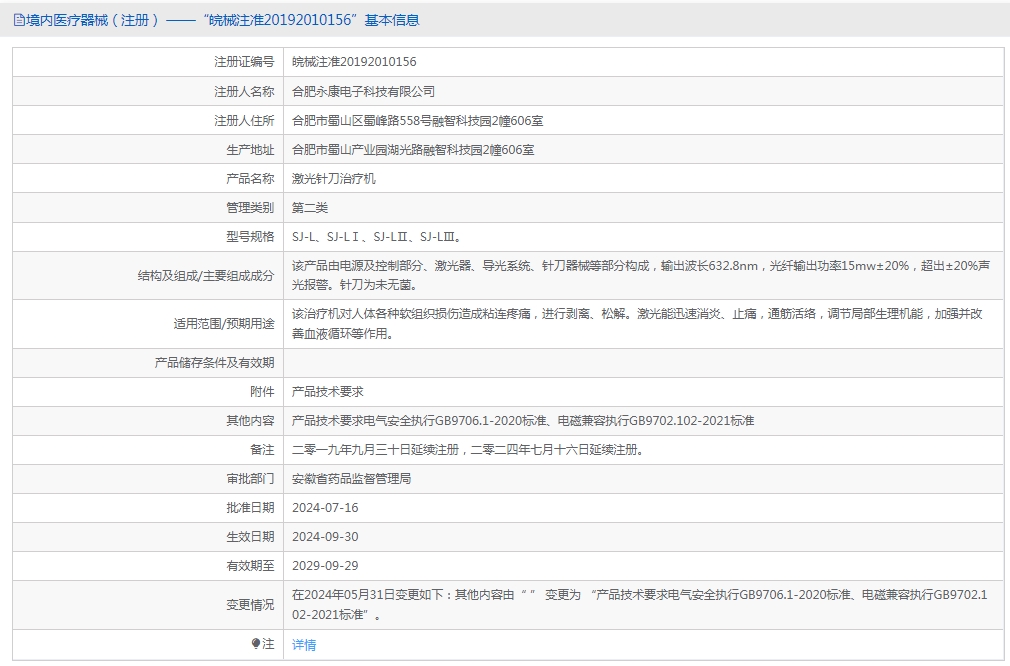Click the 其他内容 row standard text
The image size is (1010, 666).
523,421
